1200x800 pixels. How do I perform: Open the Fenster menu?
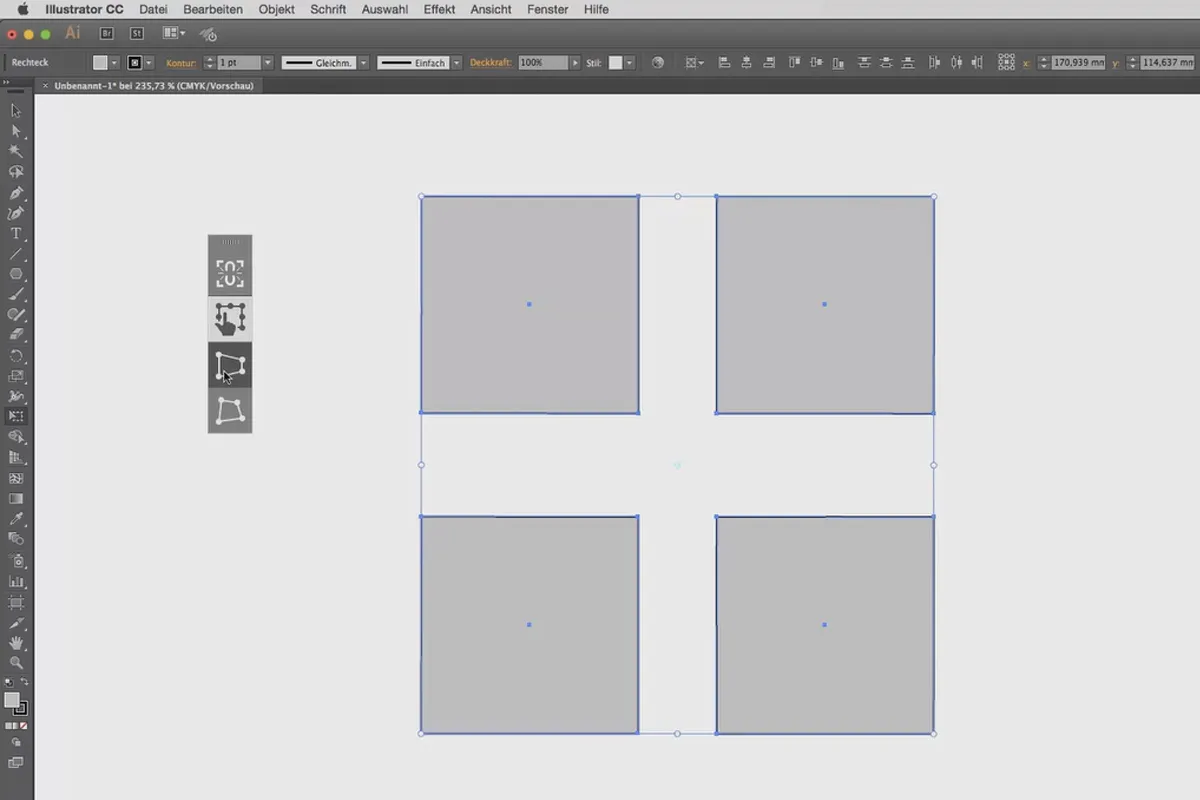548,9
